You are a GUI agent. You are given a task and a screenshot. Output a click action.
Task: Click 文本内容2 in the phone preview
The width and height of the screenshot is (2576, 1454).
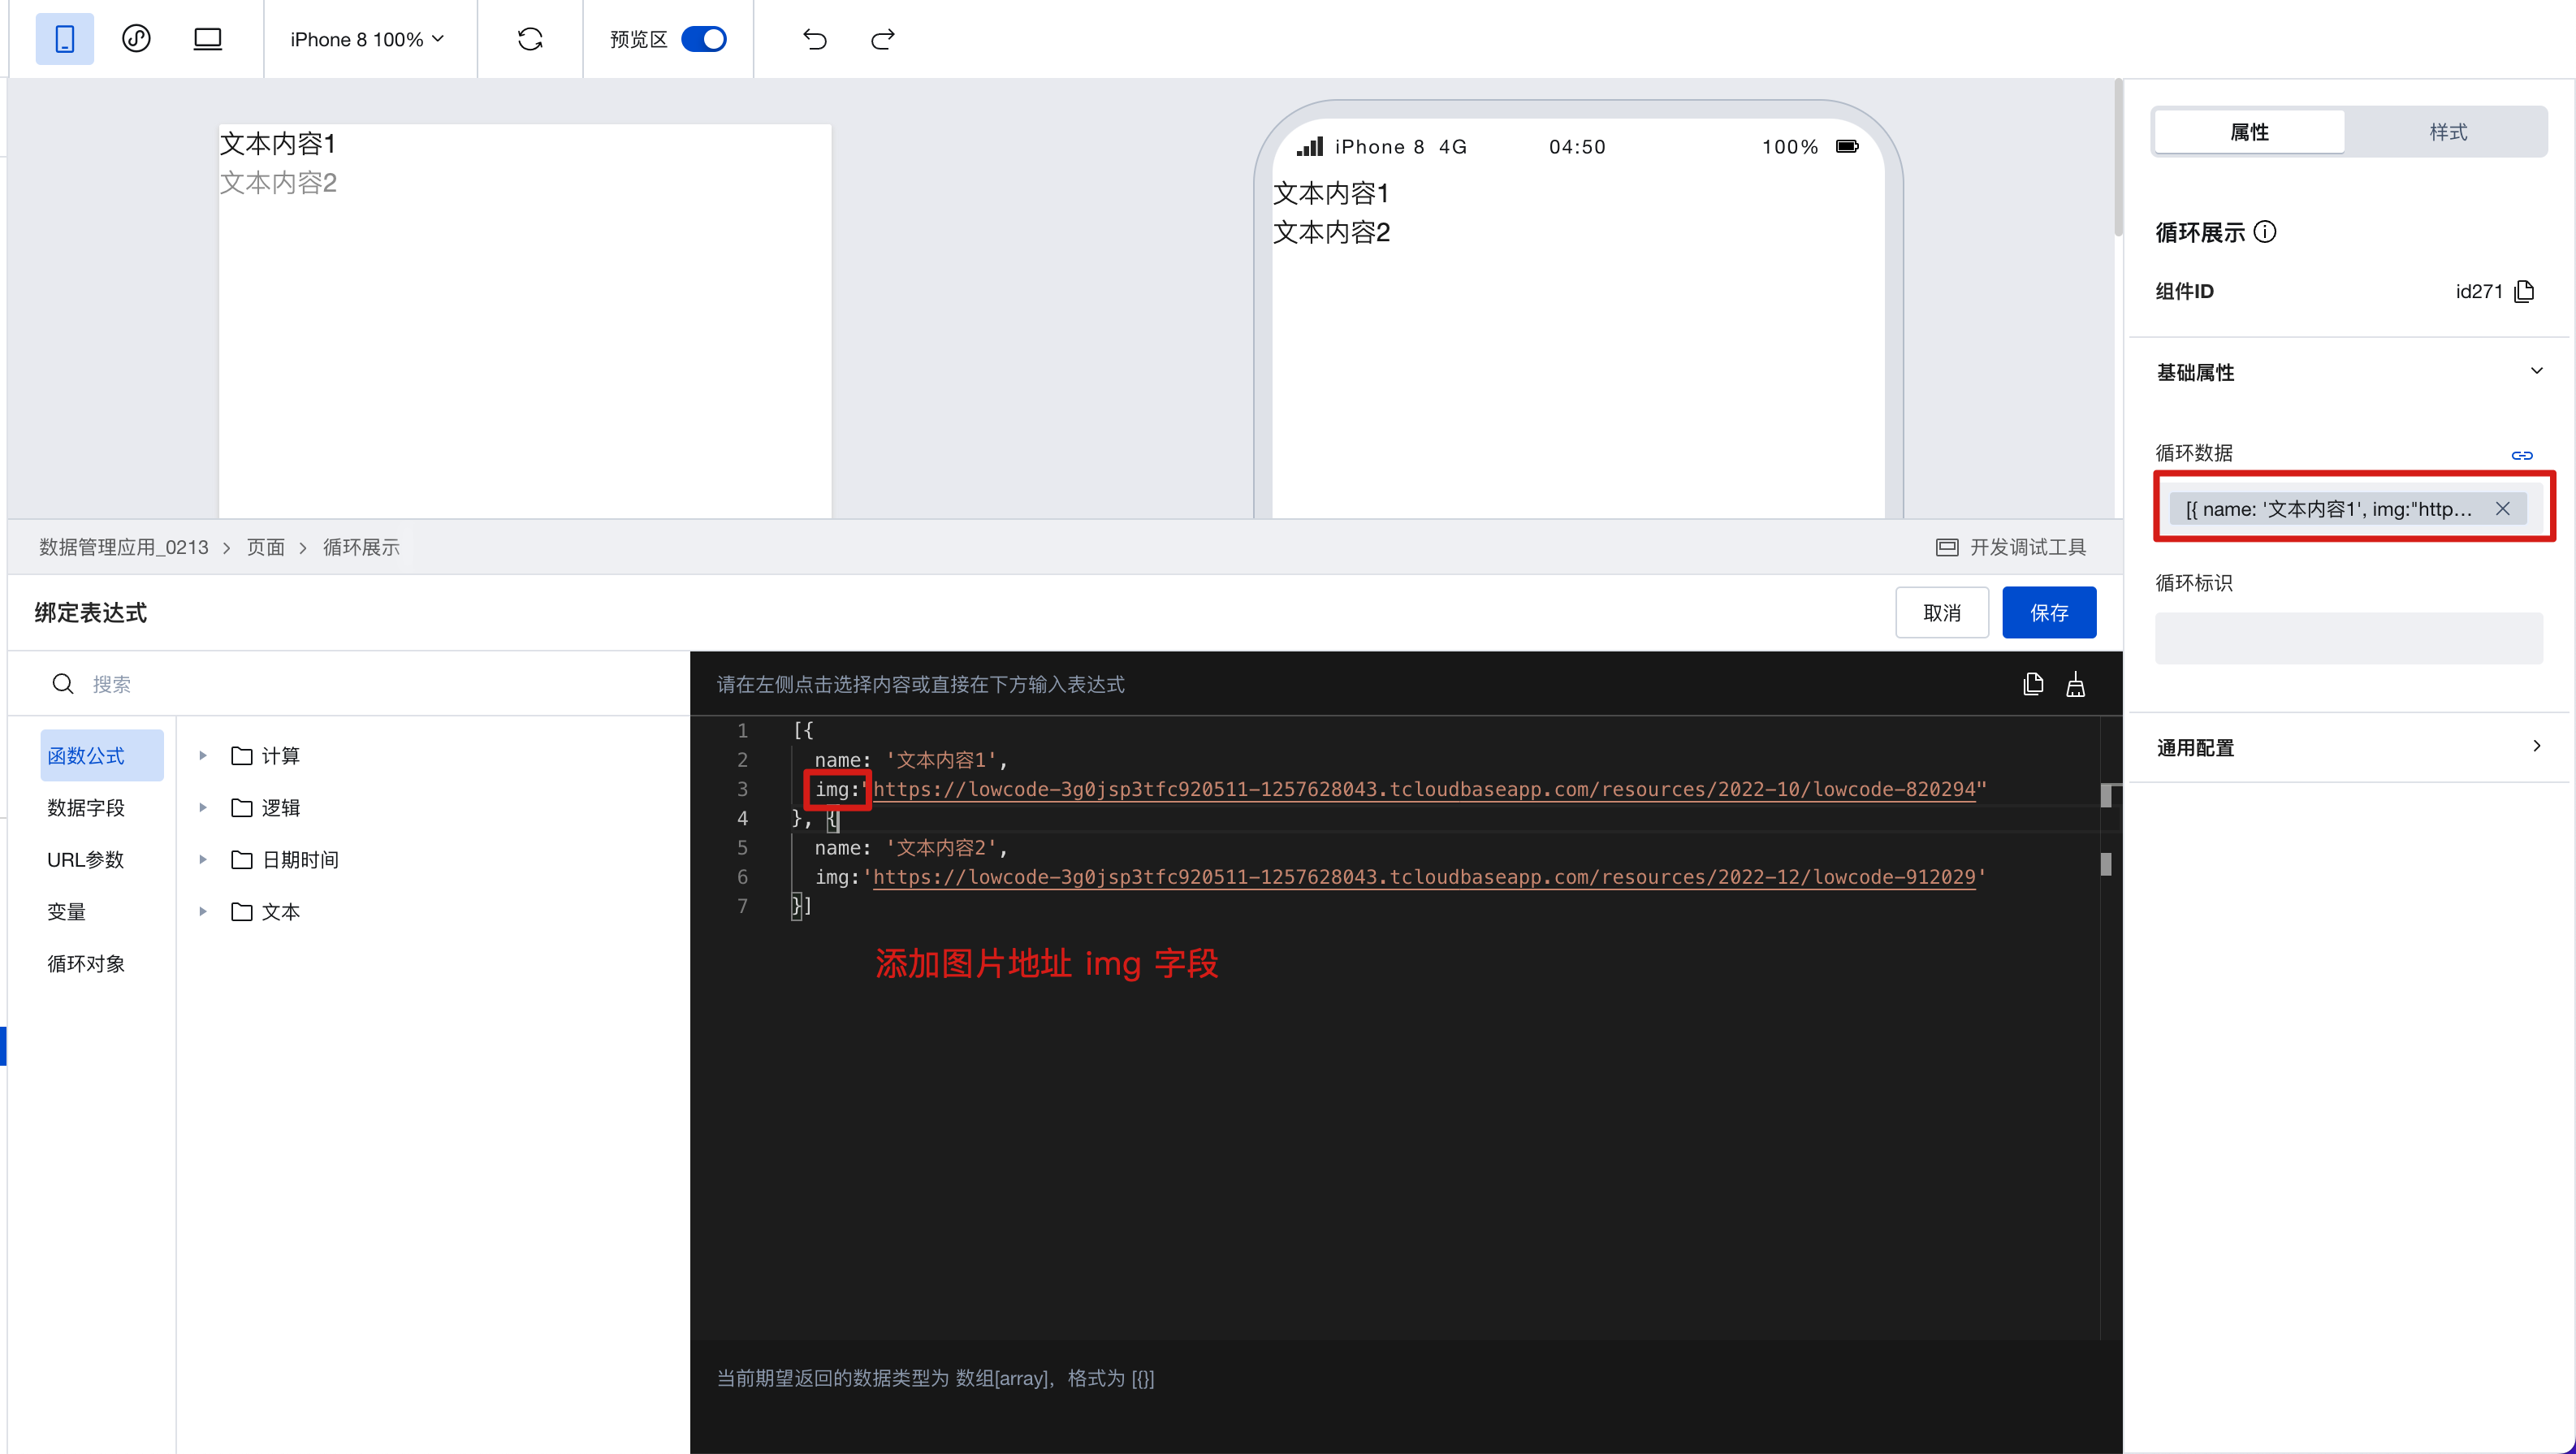pyautogui.click(x=1330, y=232)
